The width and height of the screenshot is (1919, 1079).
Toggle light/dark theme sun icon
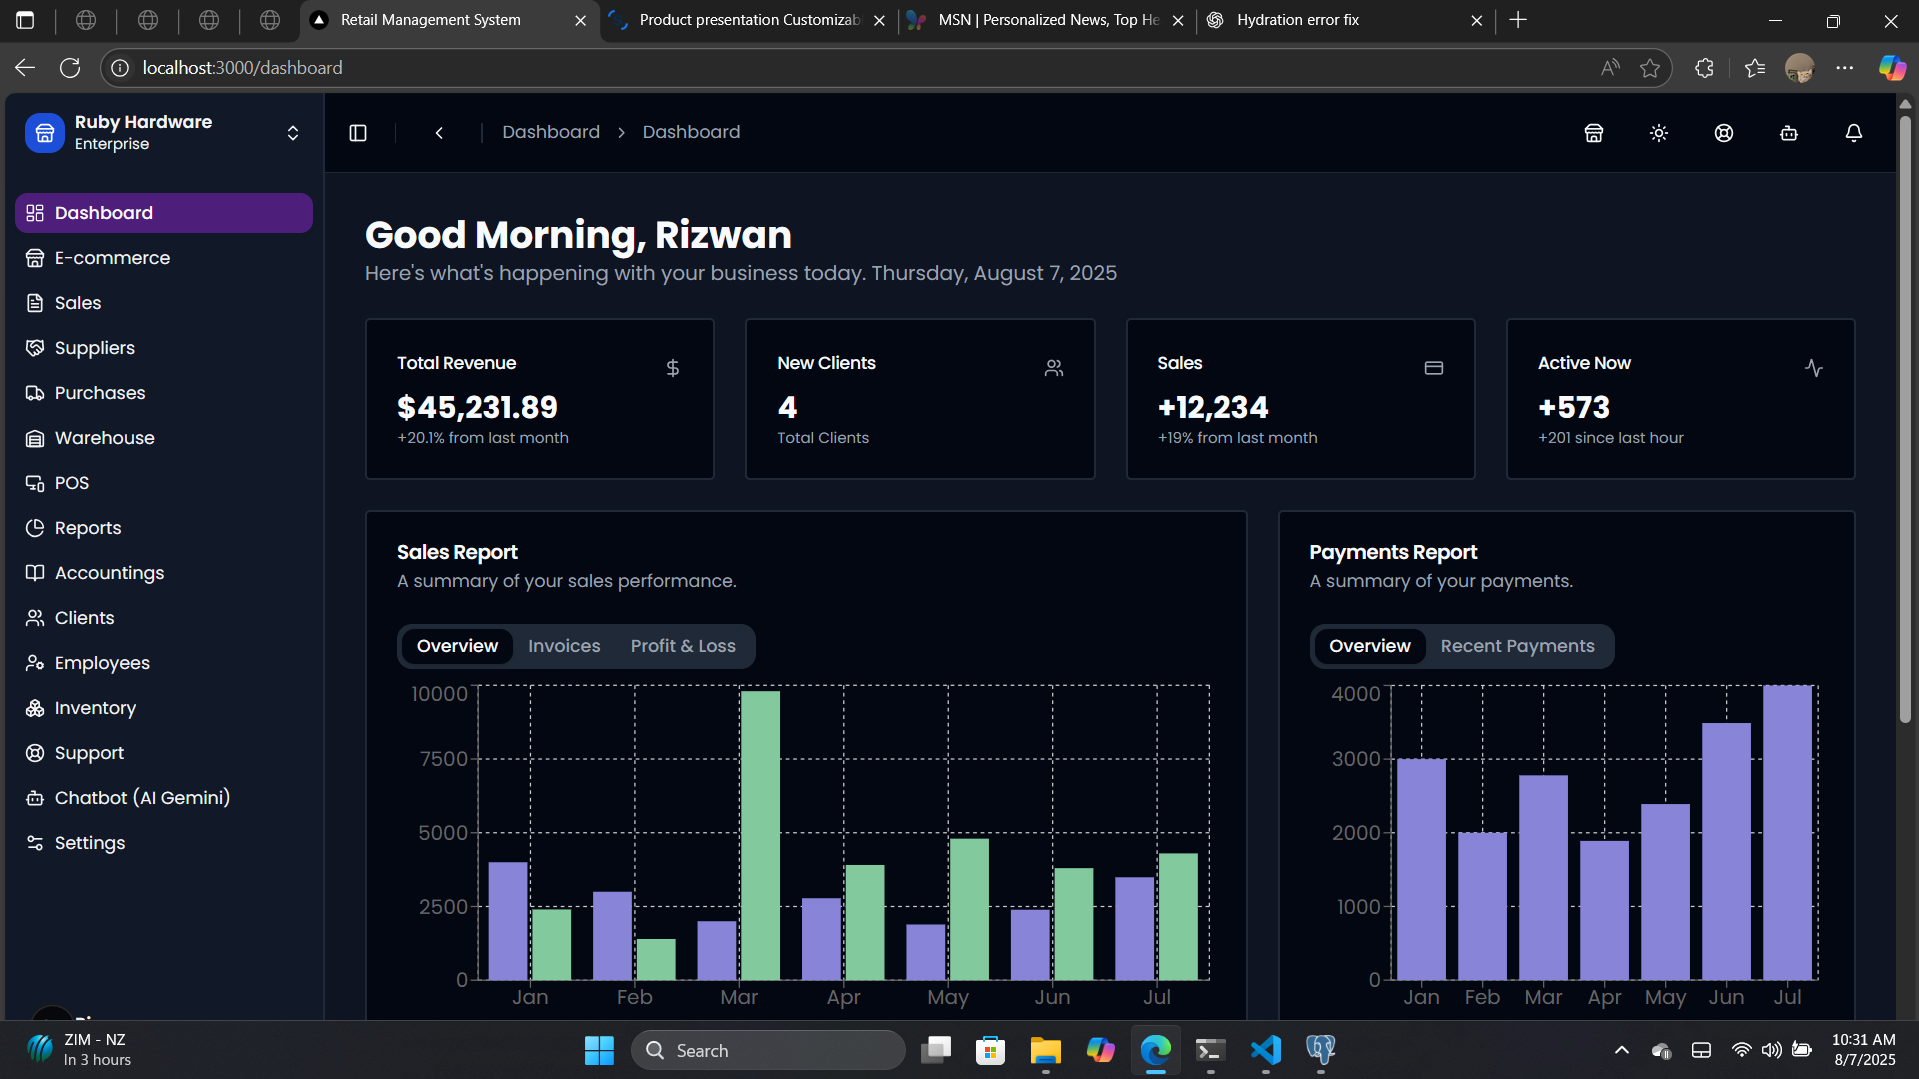[1659, 133]
